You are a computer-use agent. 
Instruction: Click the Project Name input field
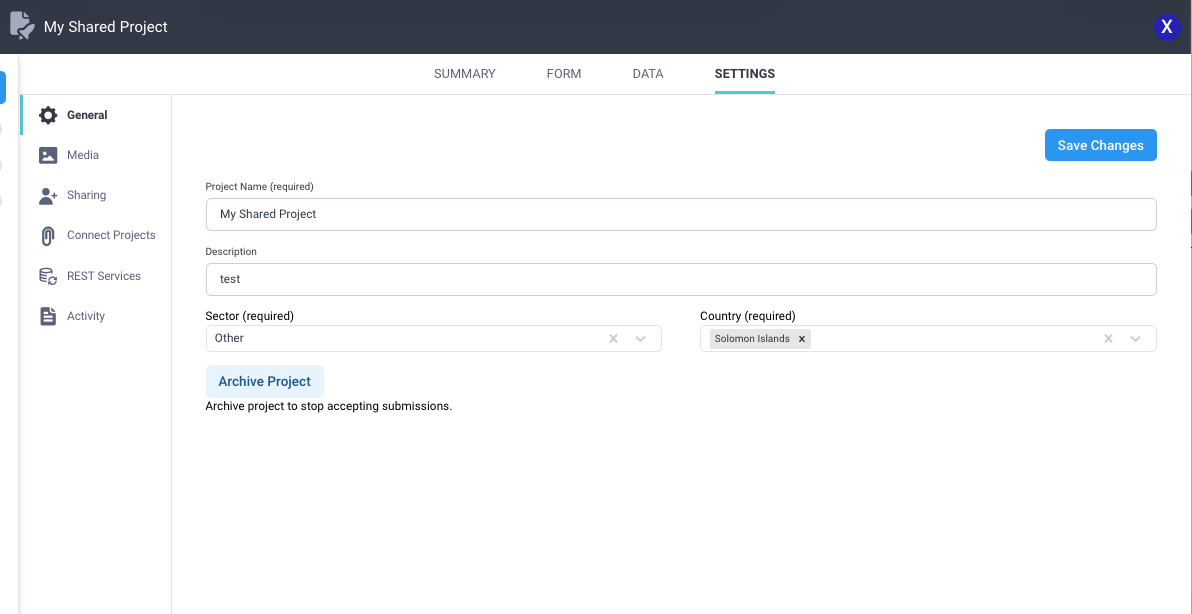pos(680,214)
